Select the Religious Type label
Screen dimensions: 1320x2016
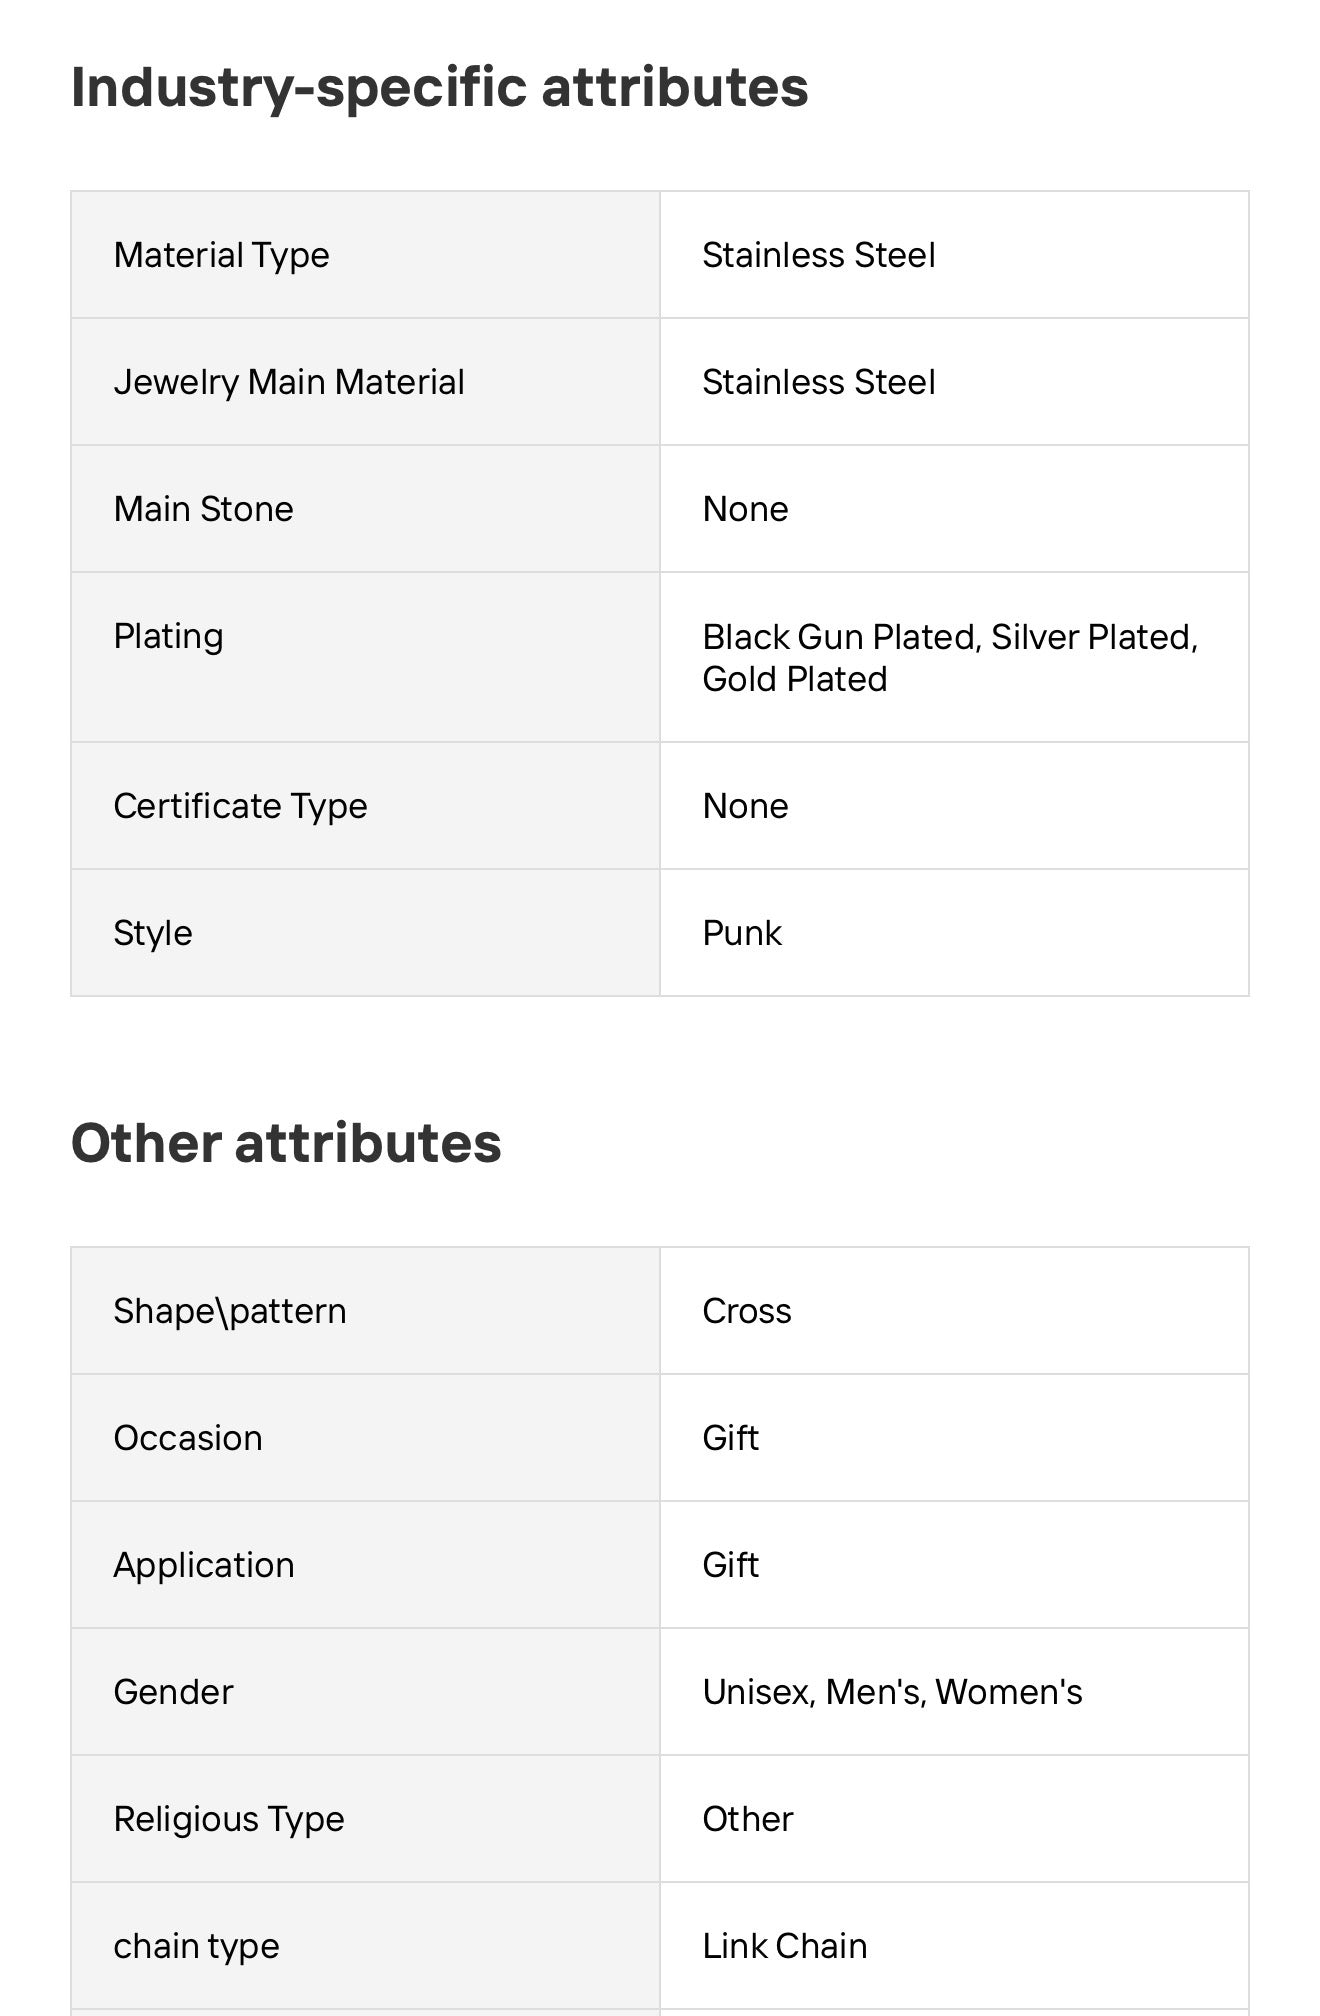click(x=228, y=1819)
